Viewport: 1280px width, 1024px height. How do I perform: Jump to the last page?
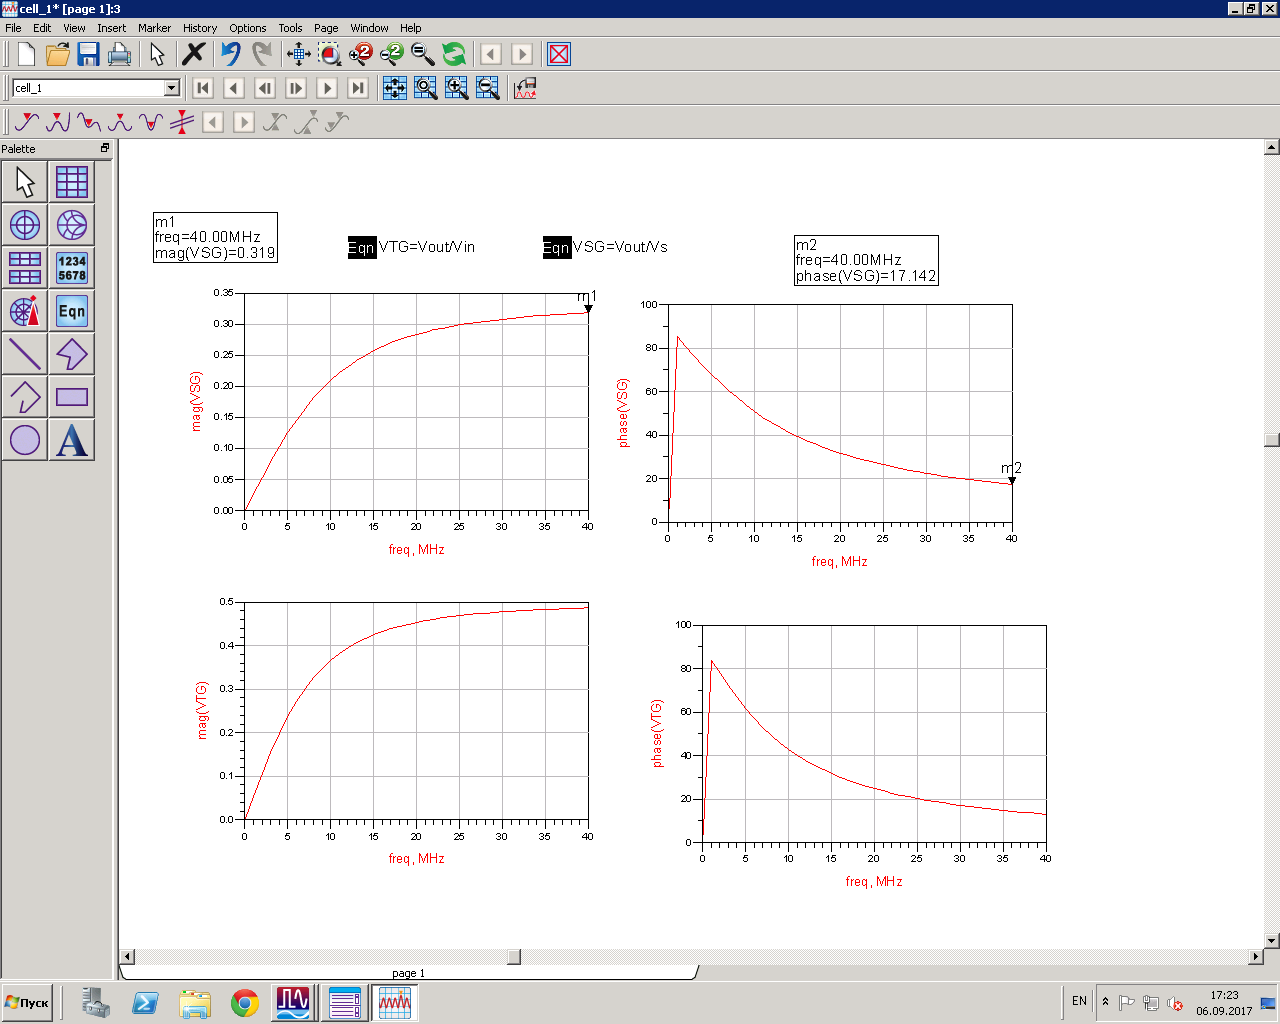click(x=358, y=88)
